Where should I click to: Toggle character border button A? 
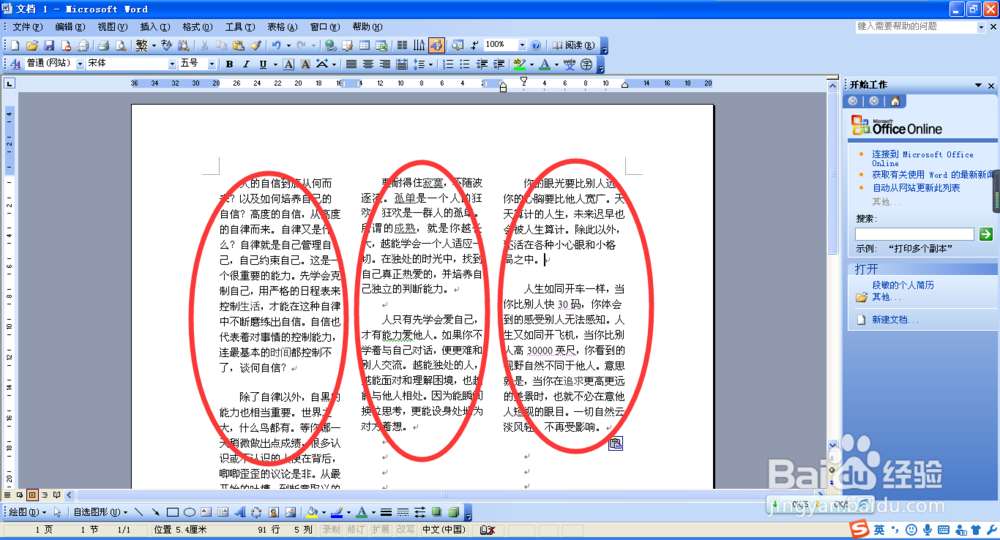[288, 64]
